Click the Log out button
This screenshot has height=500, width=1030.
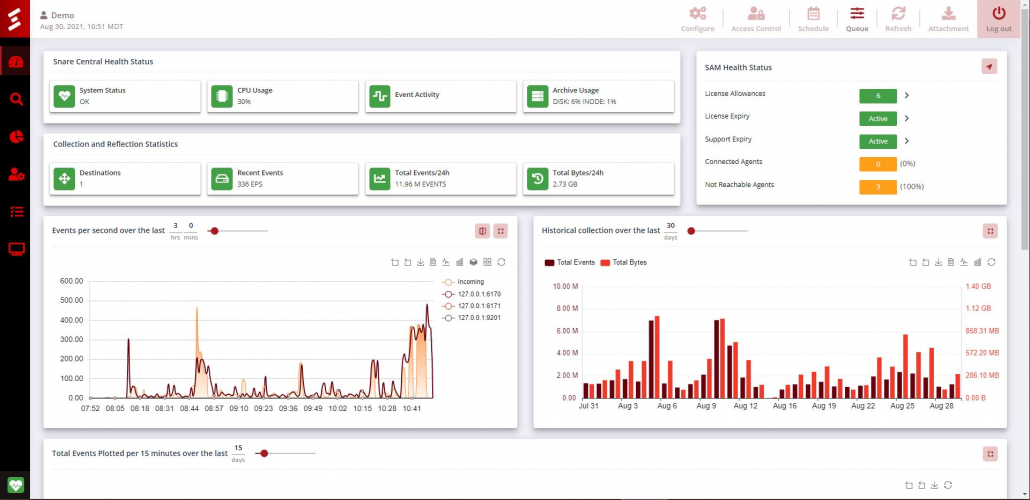point(998,19)
